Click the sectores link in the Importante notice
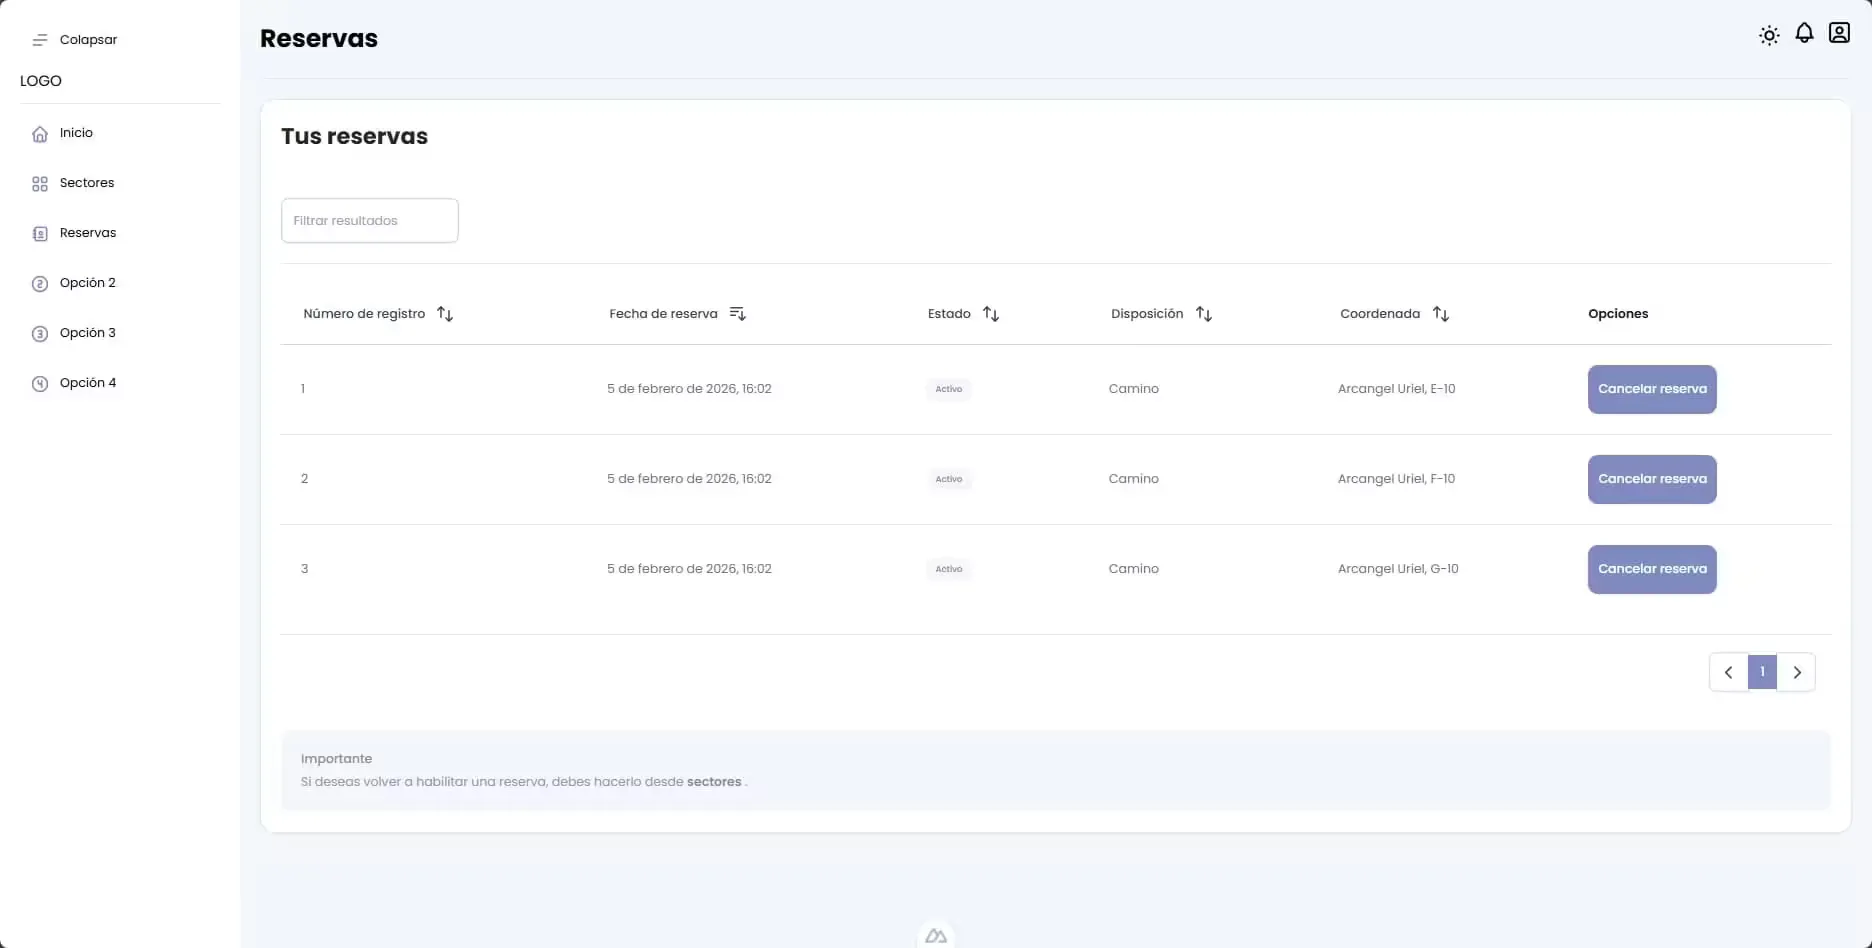Image resolution: width=1872 pixels, height=948 pixels. [x=715, y=782]
